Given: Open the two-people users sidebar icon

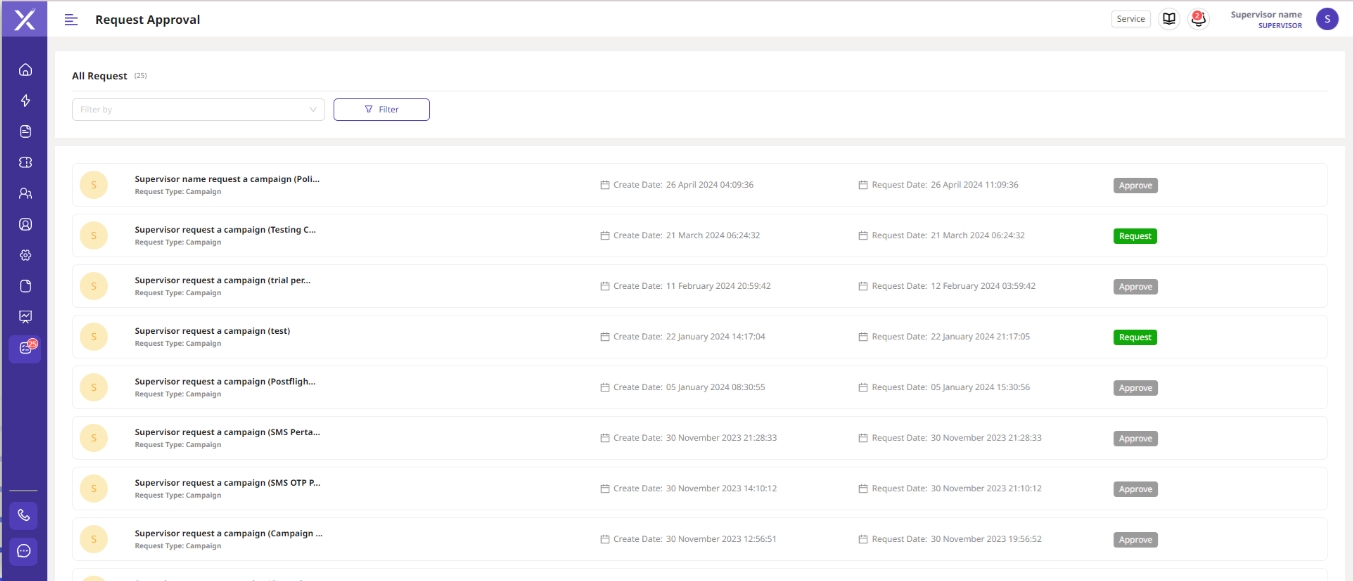Looking at the screenshot, I should (25, 193).
